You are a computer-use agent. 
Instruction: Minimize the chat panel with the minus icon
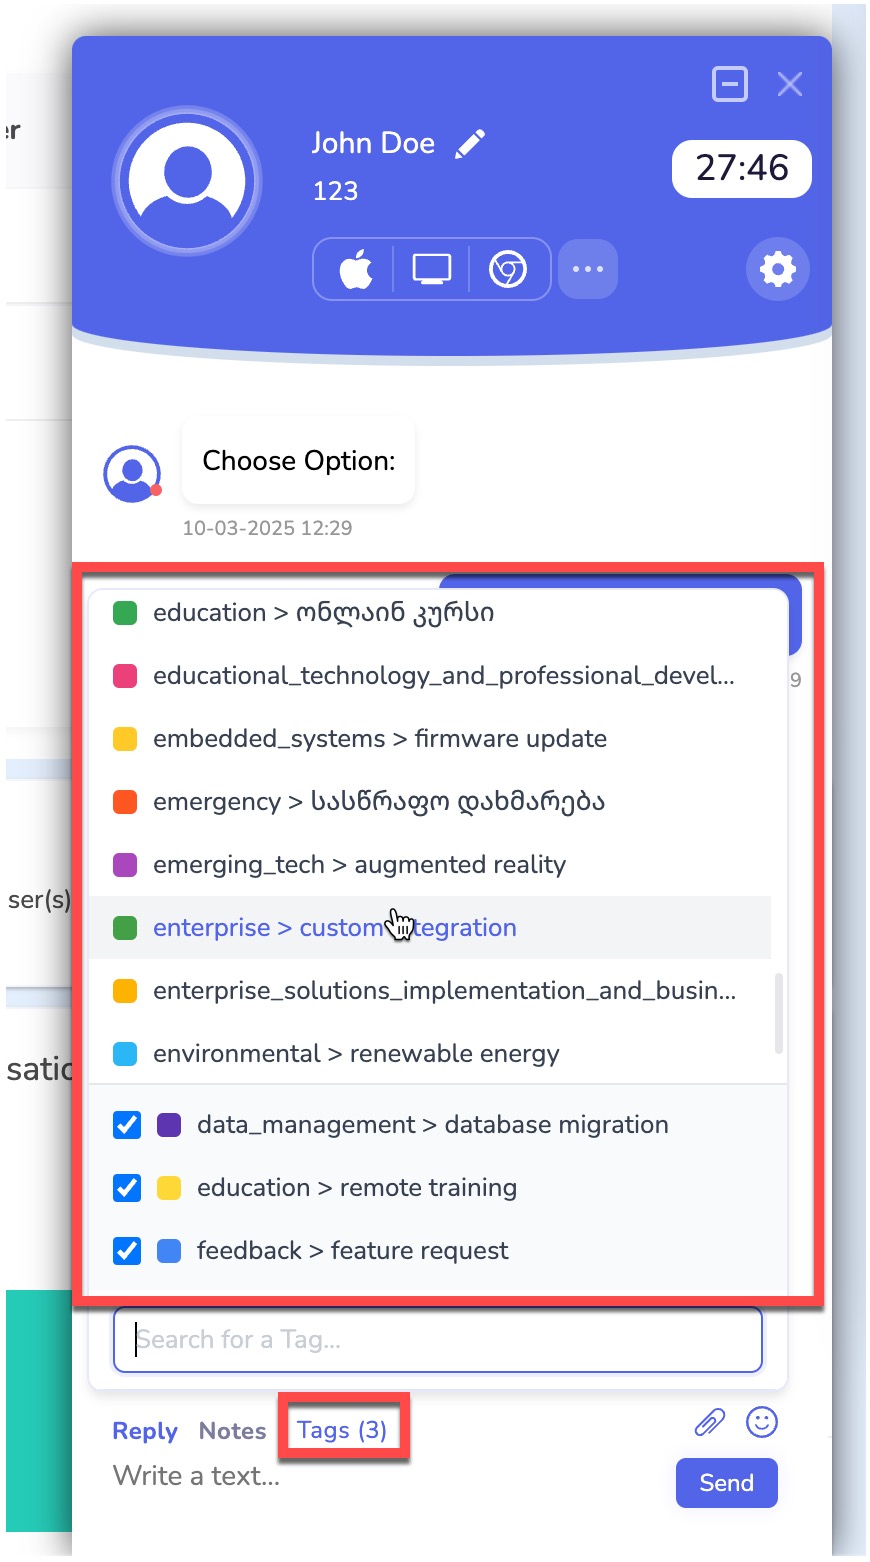tap(730, 85)
